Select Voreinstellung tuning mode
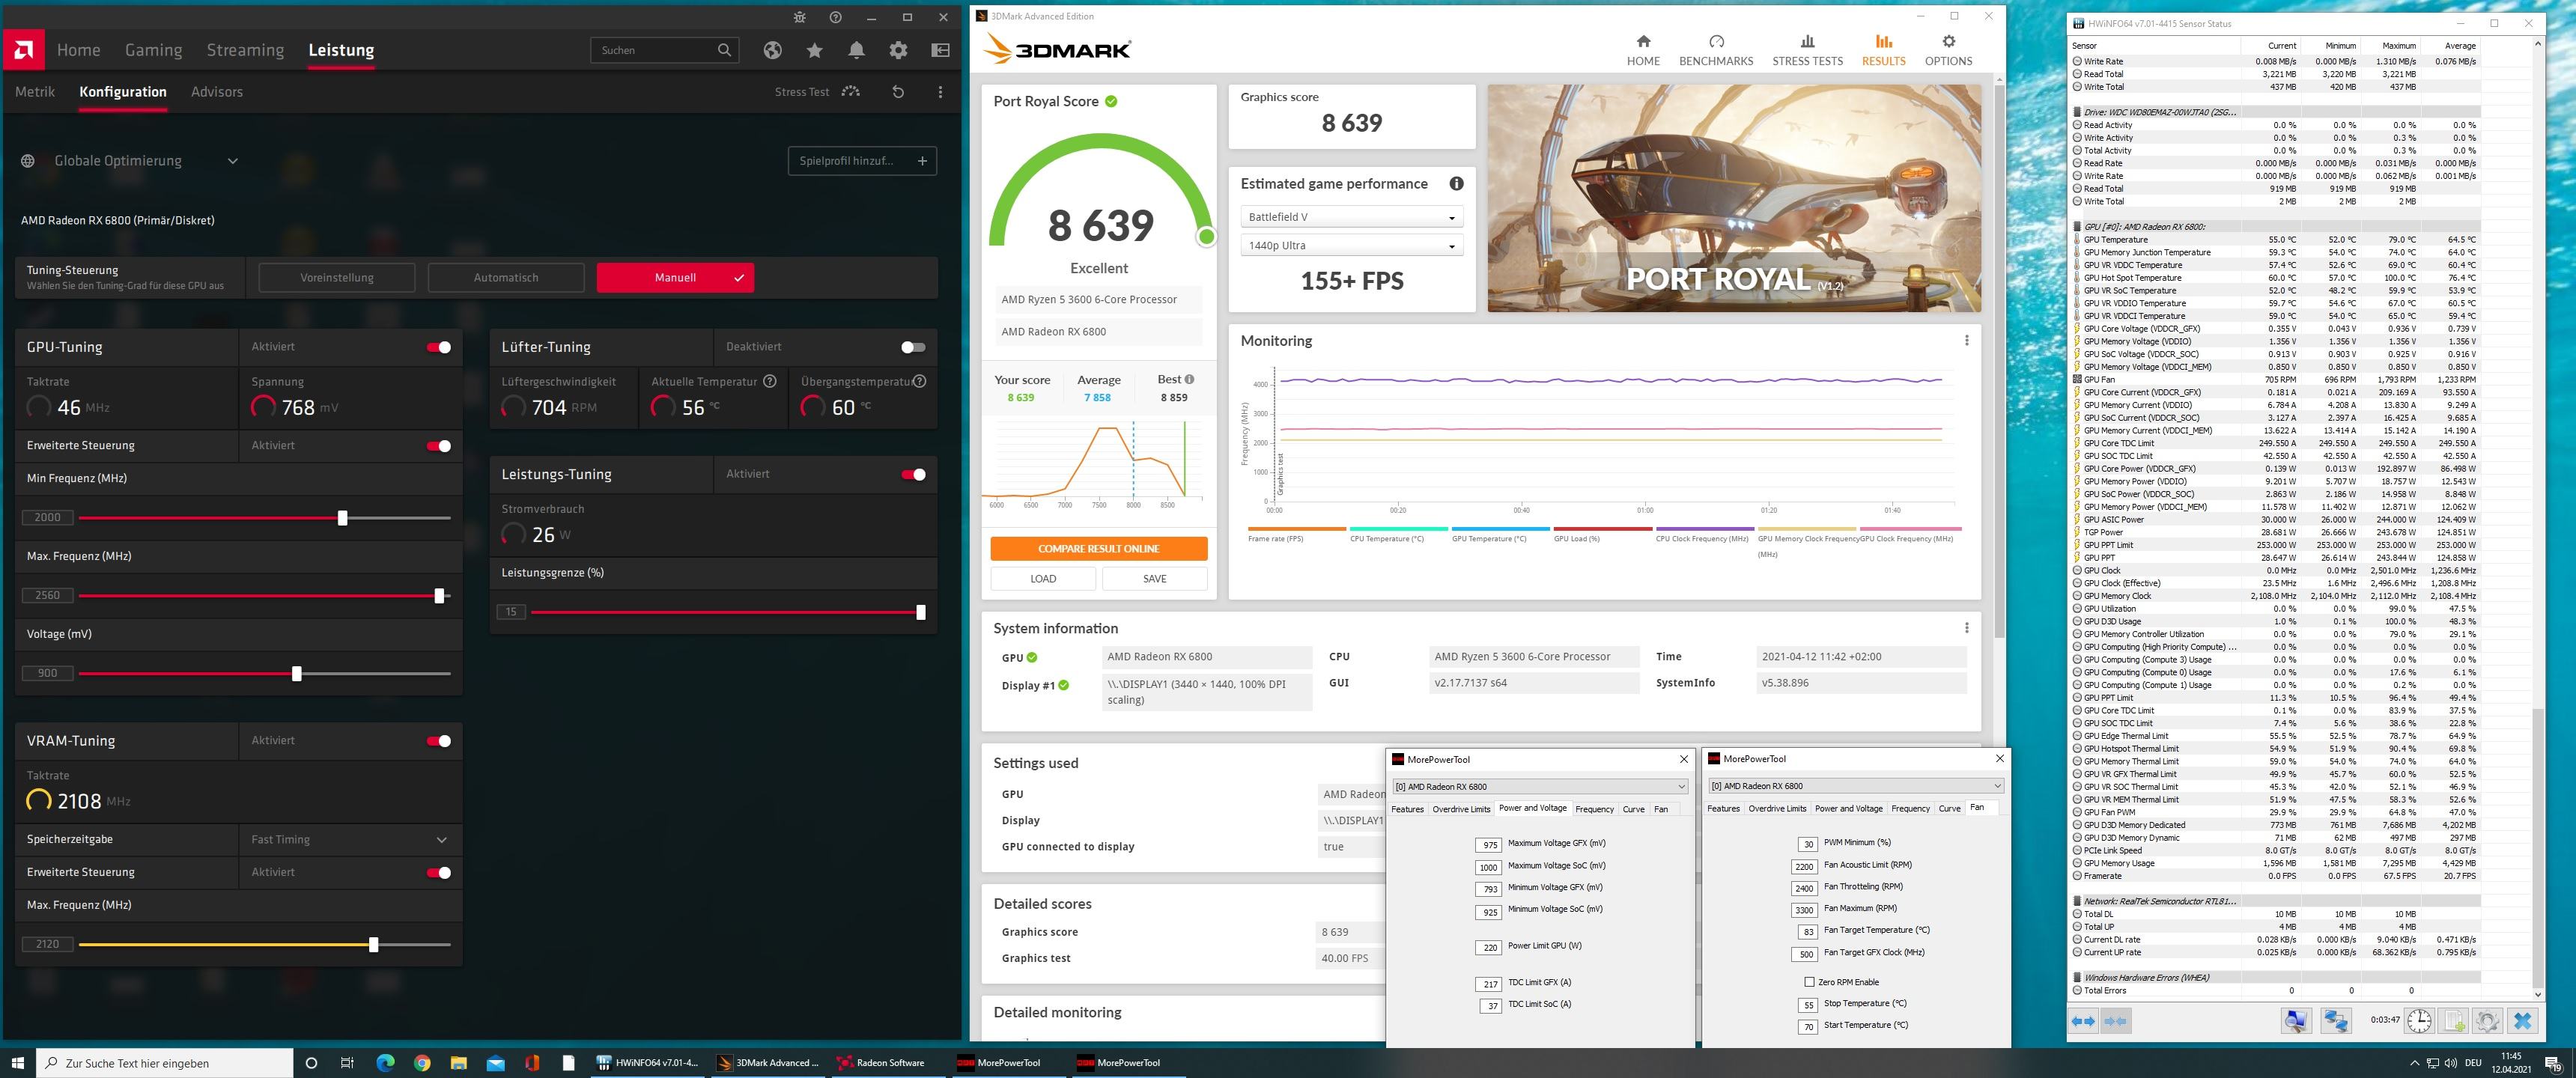Screen dimensions: 2576x1078 click(337, 278)
